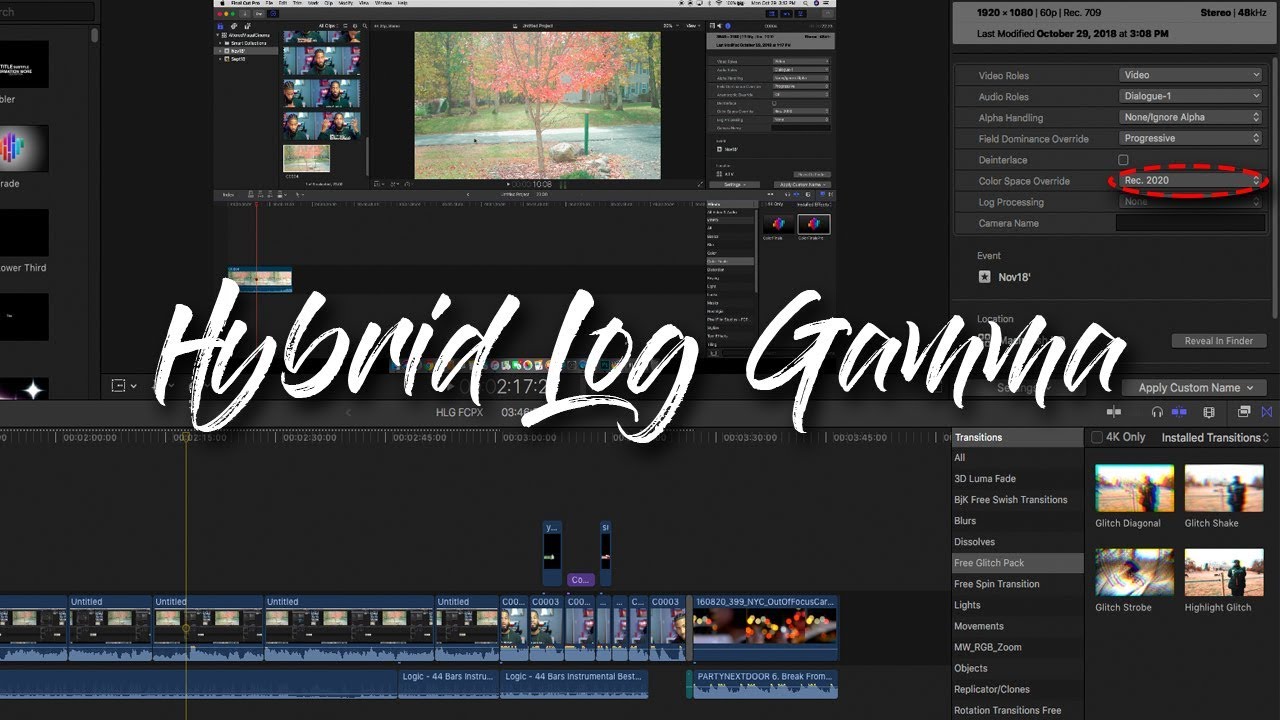Open Field Dominance Override Progressive dropdown
This screenshot has height=720, width=1280.
coord(1190,139)
